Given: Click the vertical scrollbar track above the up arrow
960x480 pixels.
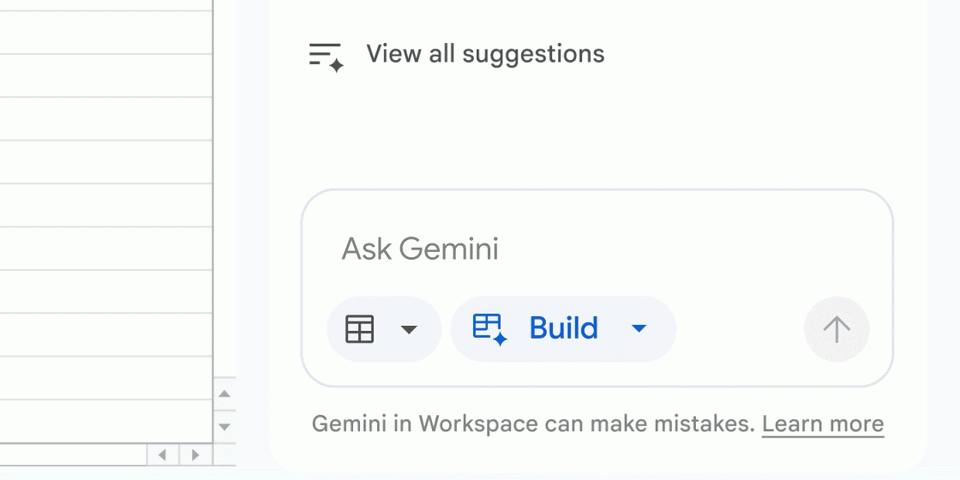Looking at the screenshot, I should [225, 200].
